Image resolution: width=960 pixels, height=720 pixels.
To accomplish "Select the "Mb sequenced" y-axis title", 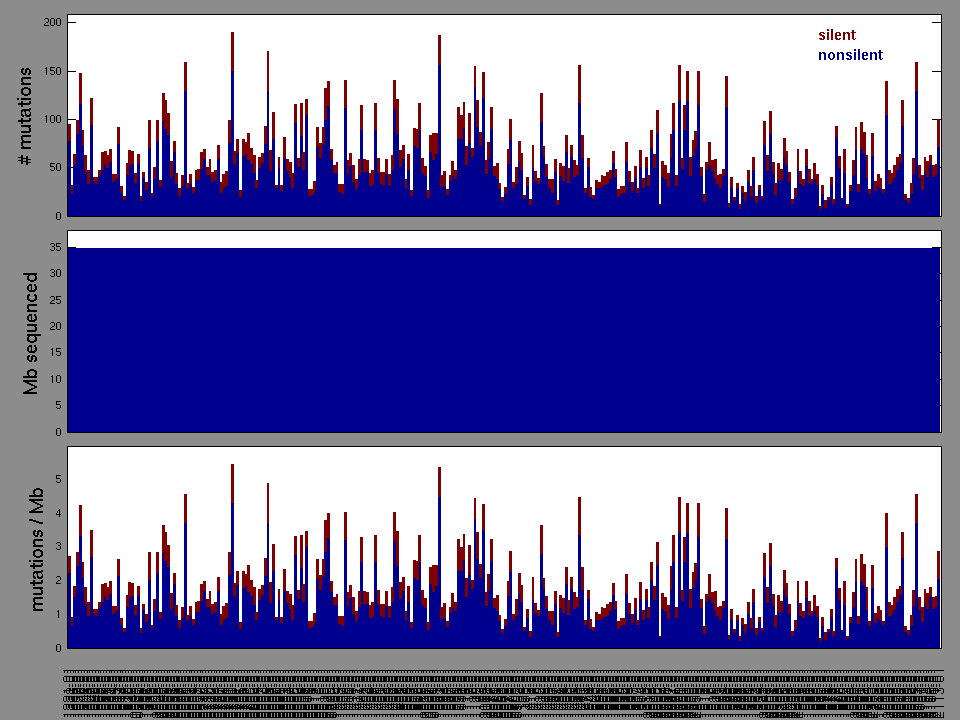I will [31, 332].
